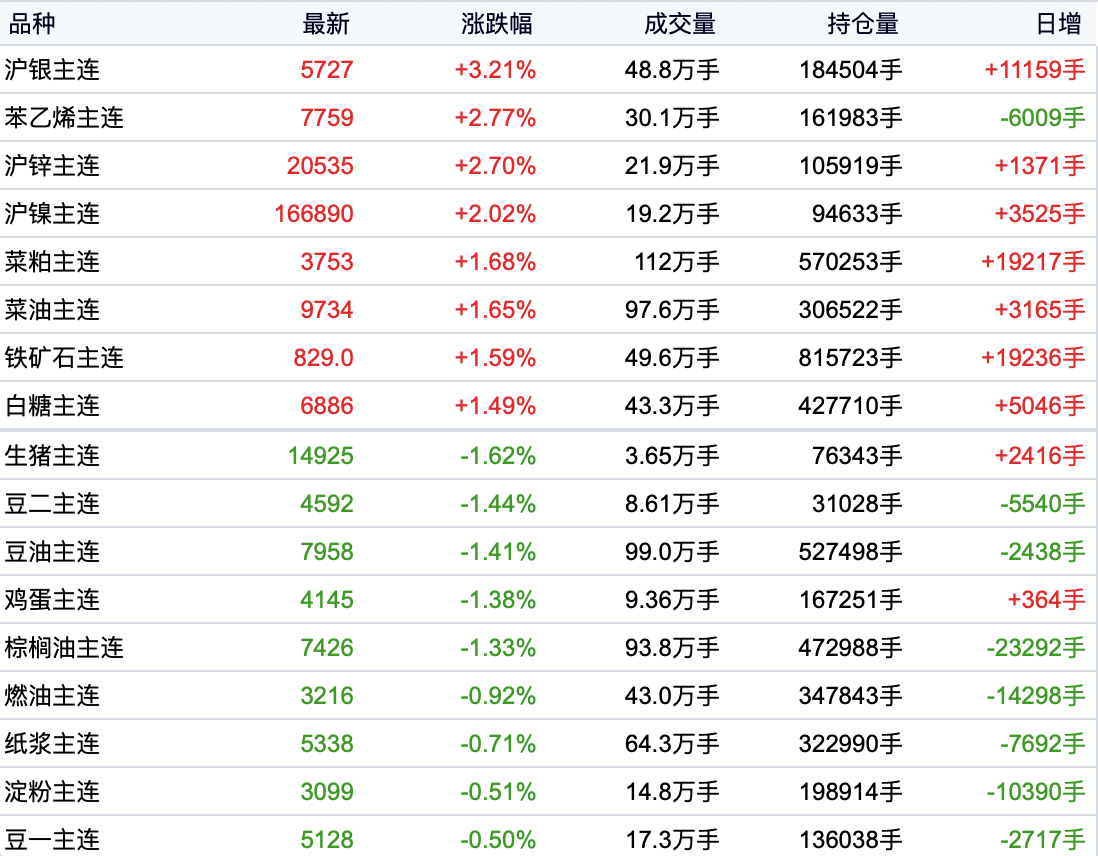Image resolution: width=1098 pixels, height=856 pixels.
Task: Open the 豆油主连 contract
Action: [53, 552]
